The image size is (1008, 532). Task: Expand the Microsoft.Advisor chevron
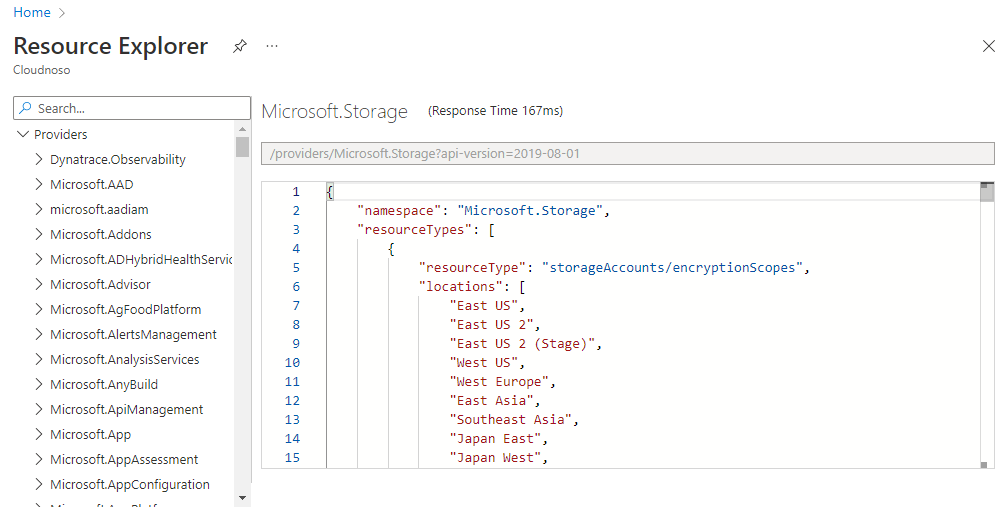coord(39,284)
